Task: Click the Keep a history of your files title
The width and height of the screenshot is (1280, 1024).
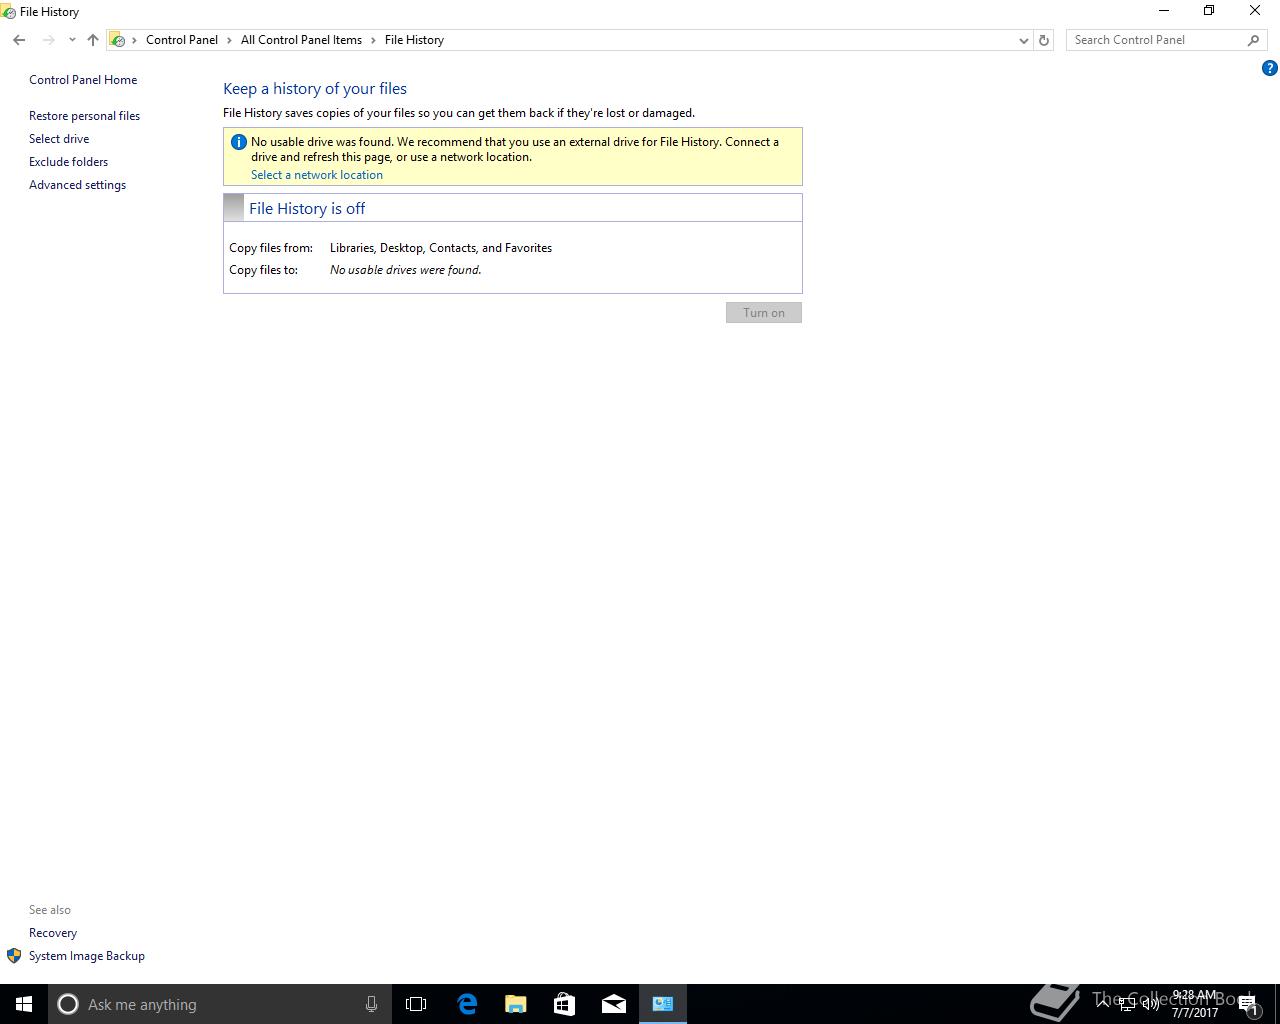Action: click(x=315, y=89)
